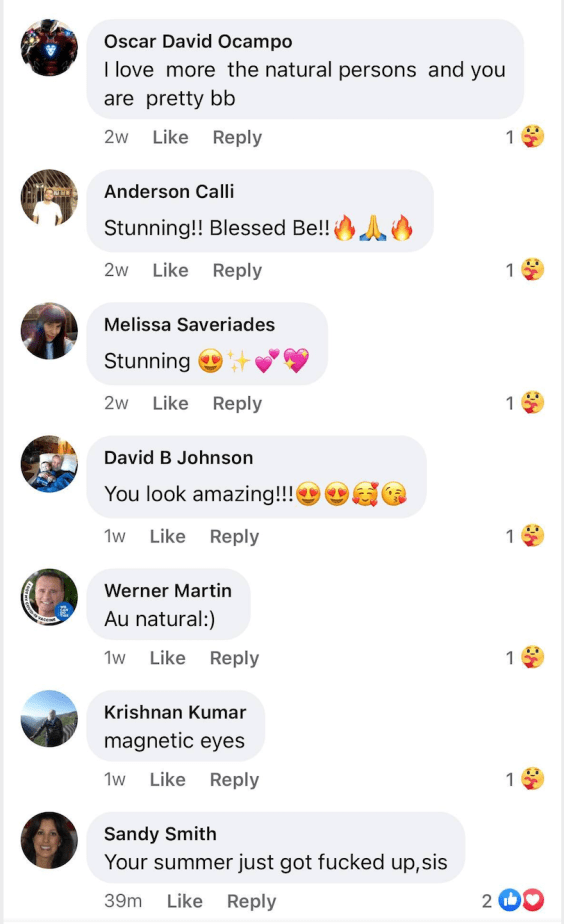Reply to Oscar David Ocampo's comment
564x924 pixels.
[237, 137]
